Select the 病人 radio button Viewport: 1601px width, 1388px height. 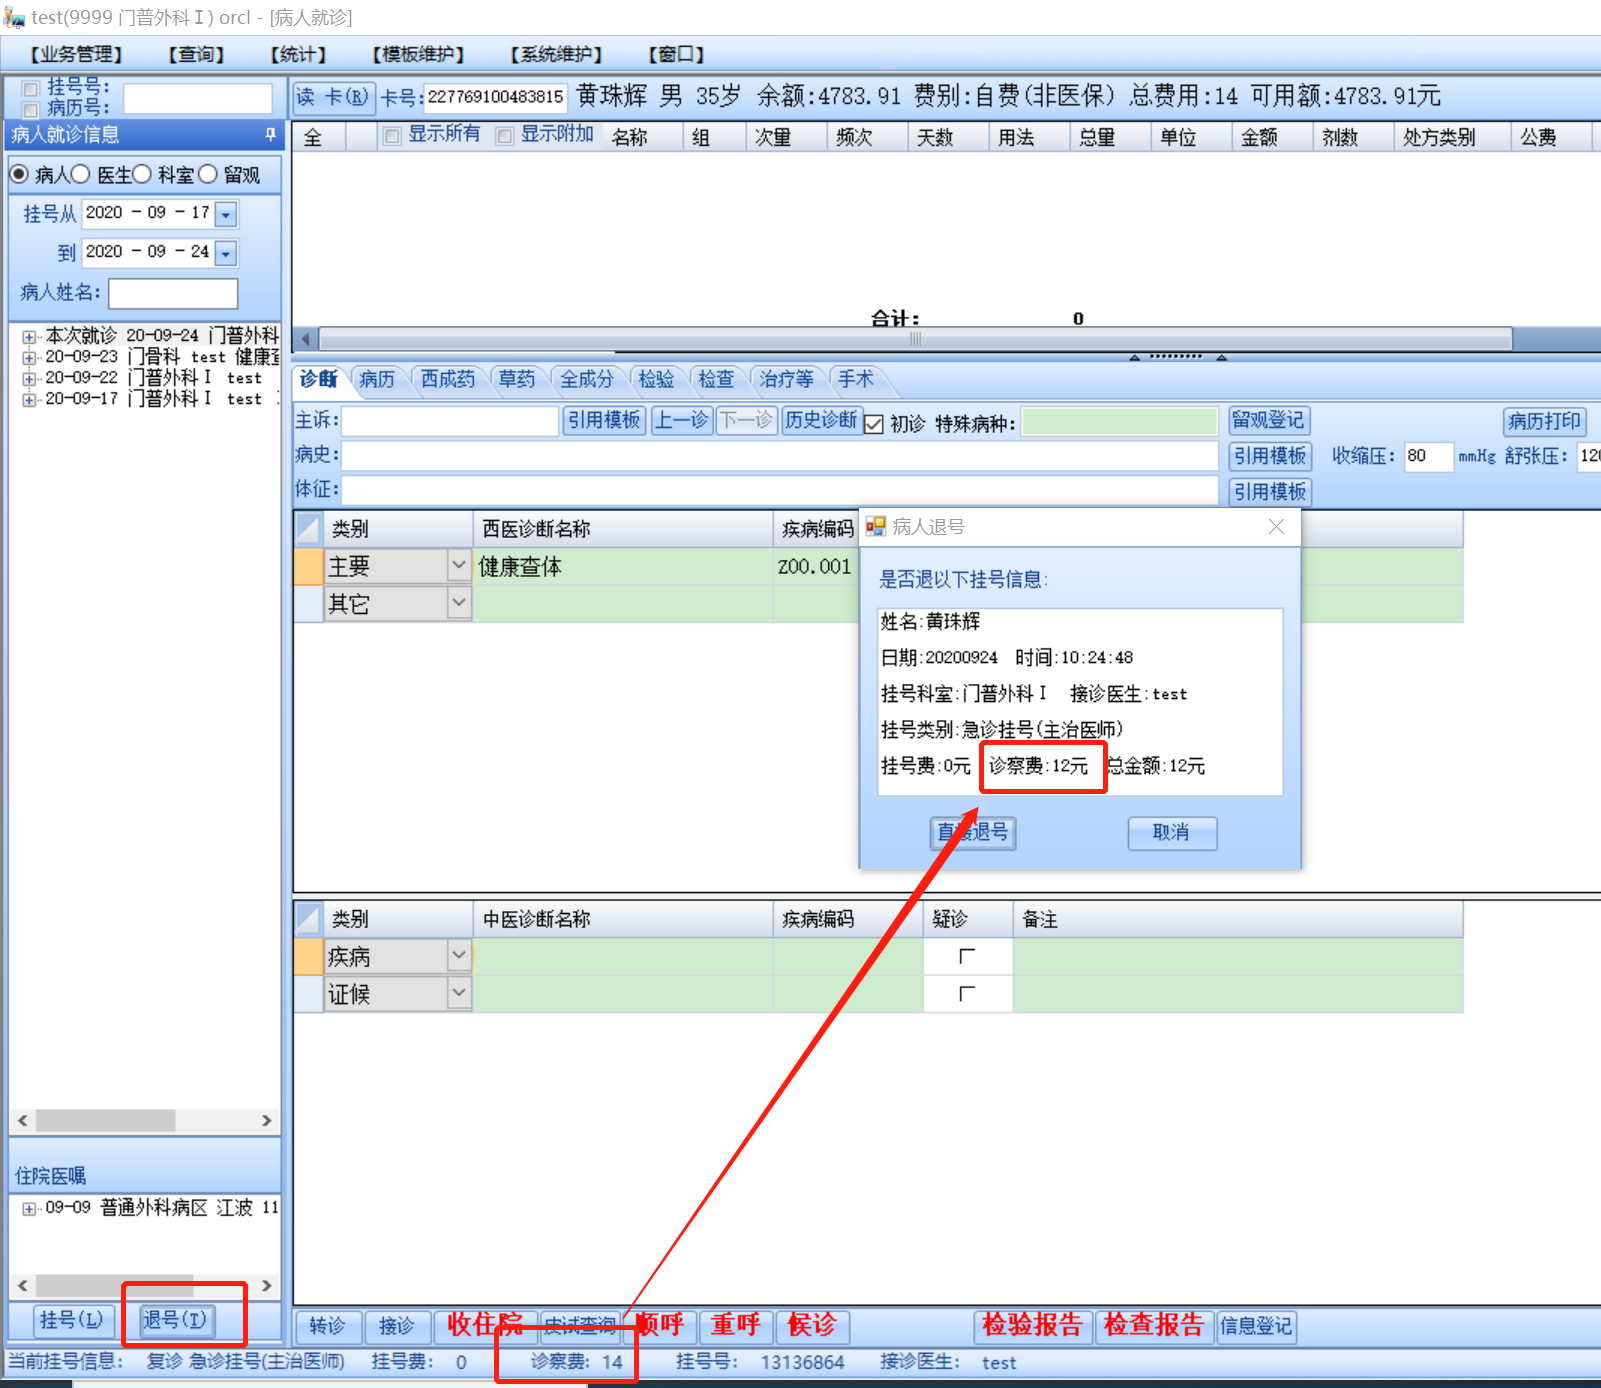[19, 174]
